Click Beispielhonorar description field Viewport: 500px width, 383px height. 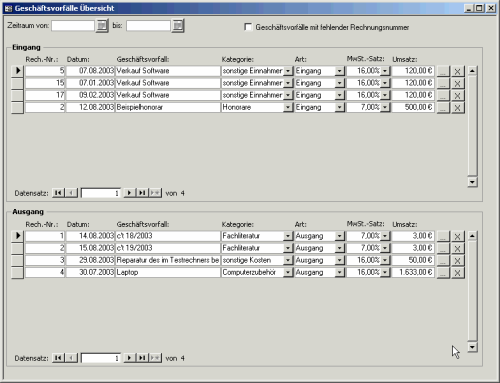(x=168, y=107)
